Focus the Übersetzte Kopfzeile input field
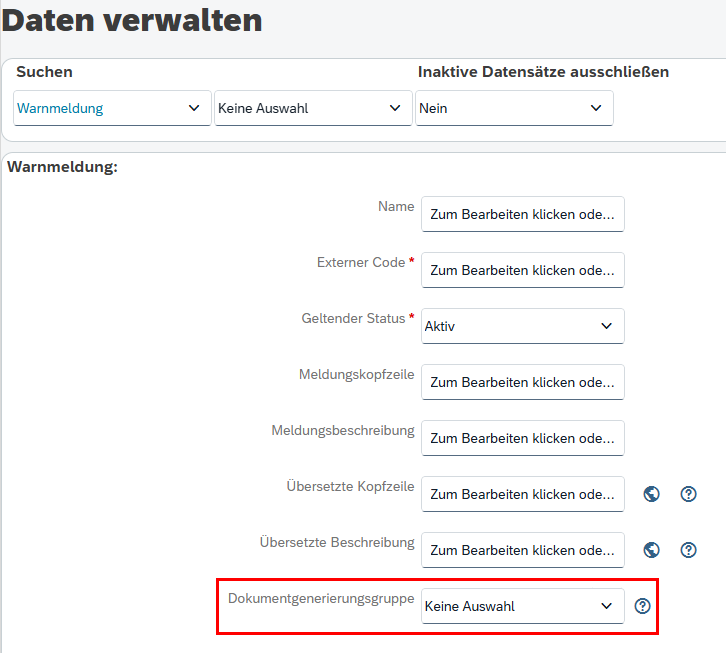The width and height of the screenshot is (726, 653). click(x=522, y=494)
